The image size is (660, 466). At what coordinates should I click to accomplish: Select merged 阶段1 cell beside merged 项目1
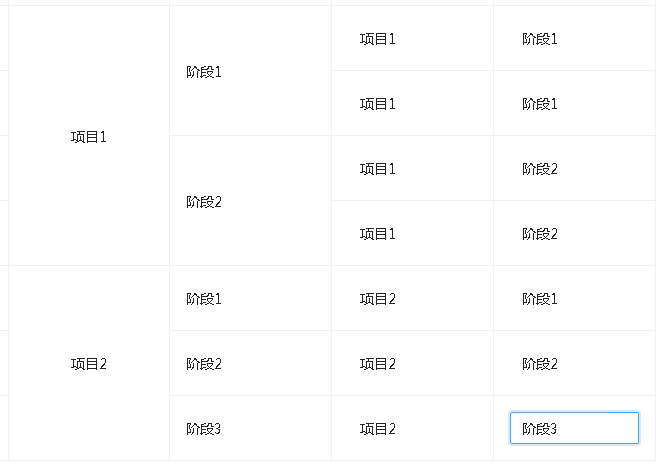click(x=204, y=72)
